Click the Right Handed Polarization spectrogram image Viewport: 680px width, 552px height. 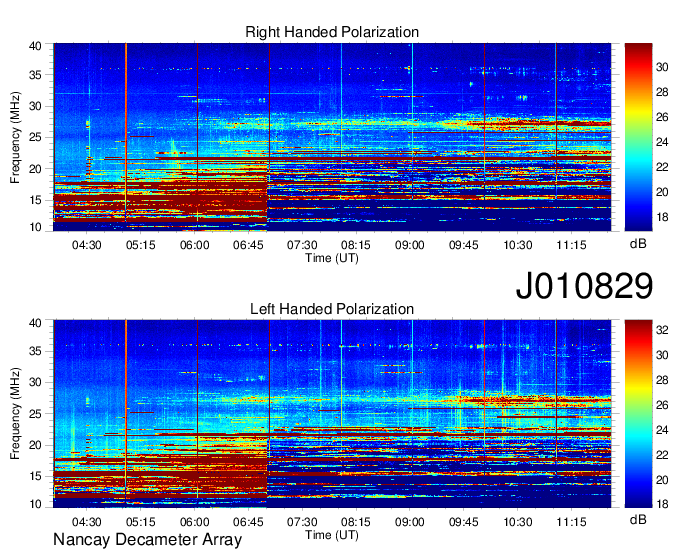pyautogui.click(x=332, y=137)
